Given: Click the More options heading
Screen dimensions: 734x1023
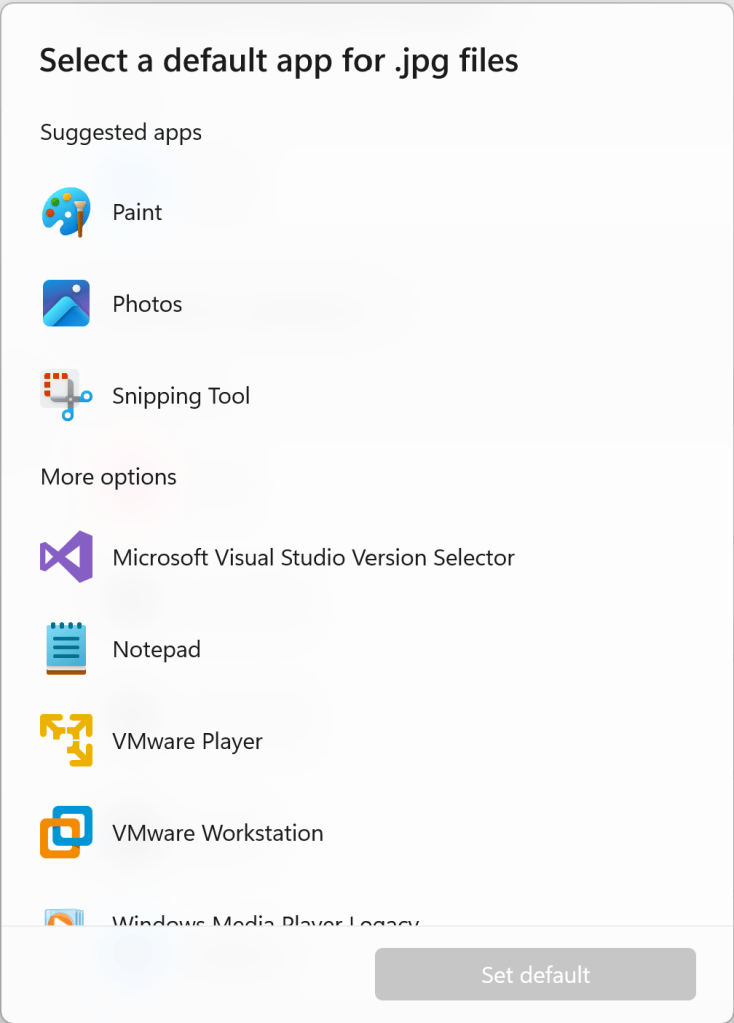Looking at the screenshot, I should tap(108, 477).
